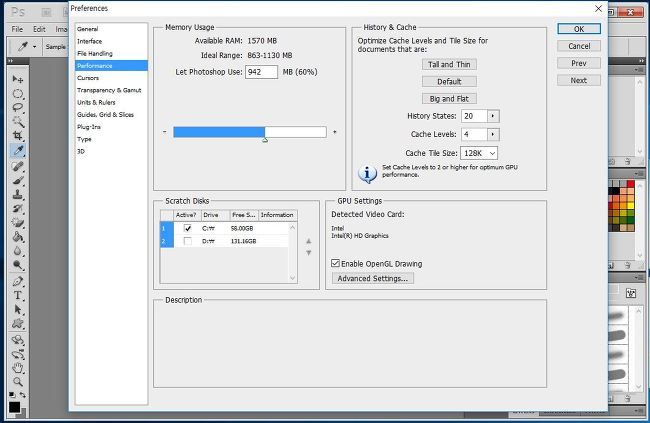Move the selected scratch disk down with the arrow

point(308,253)
